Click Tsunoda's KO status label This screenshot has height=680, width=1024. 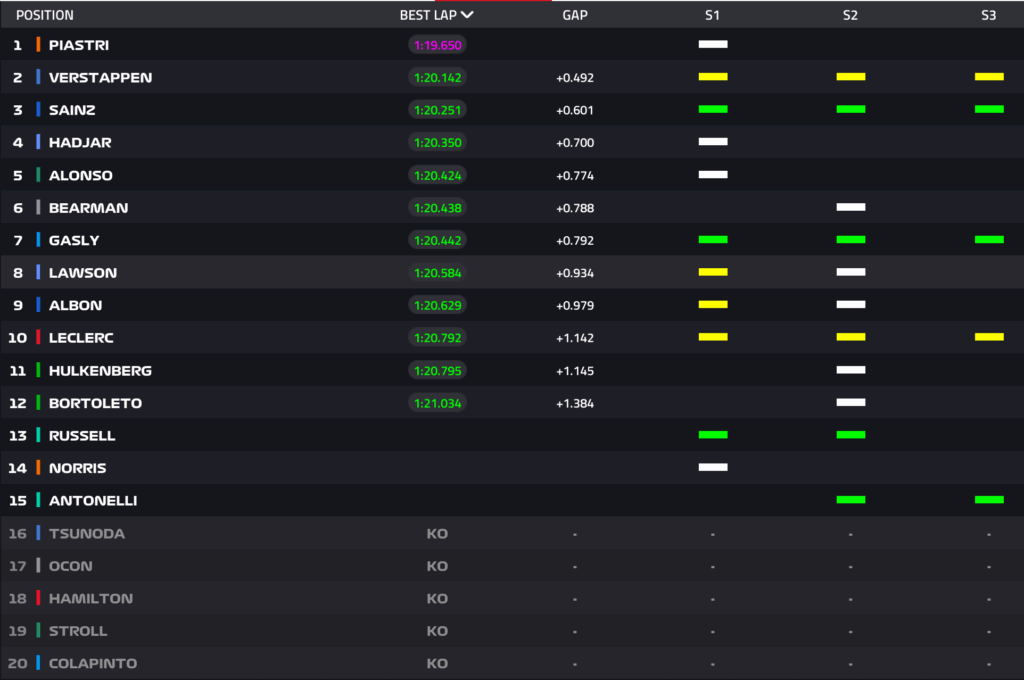click(437, 533)
